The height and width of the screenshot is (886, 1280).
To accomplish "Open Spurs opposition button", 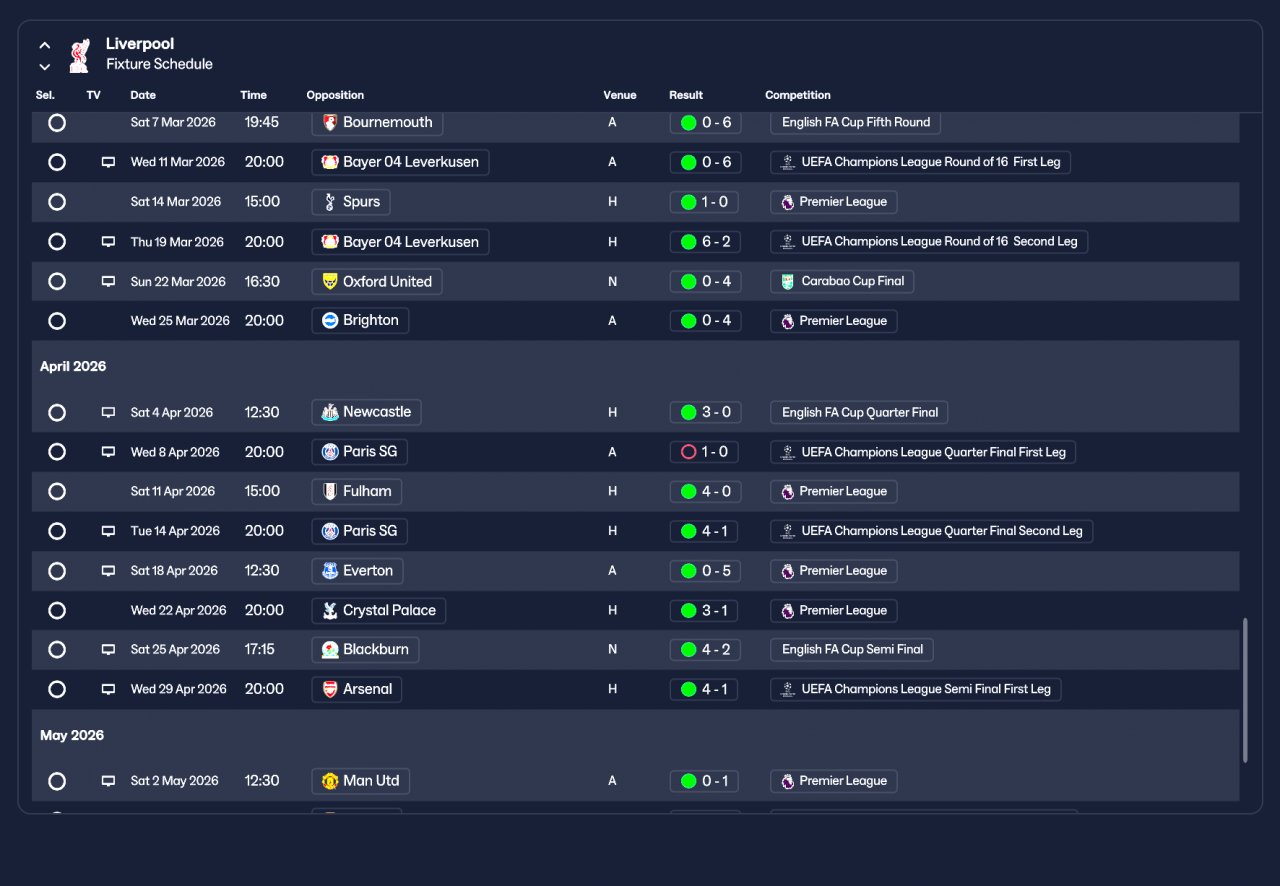I will coord(351,202).
